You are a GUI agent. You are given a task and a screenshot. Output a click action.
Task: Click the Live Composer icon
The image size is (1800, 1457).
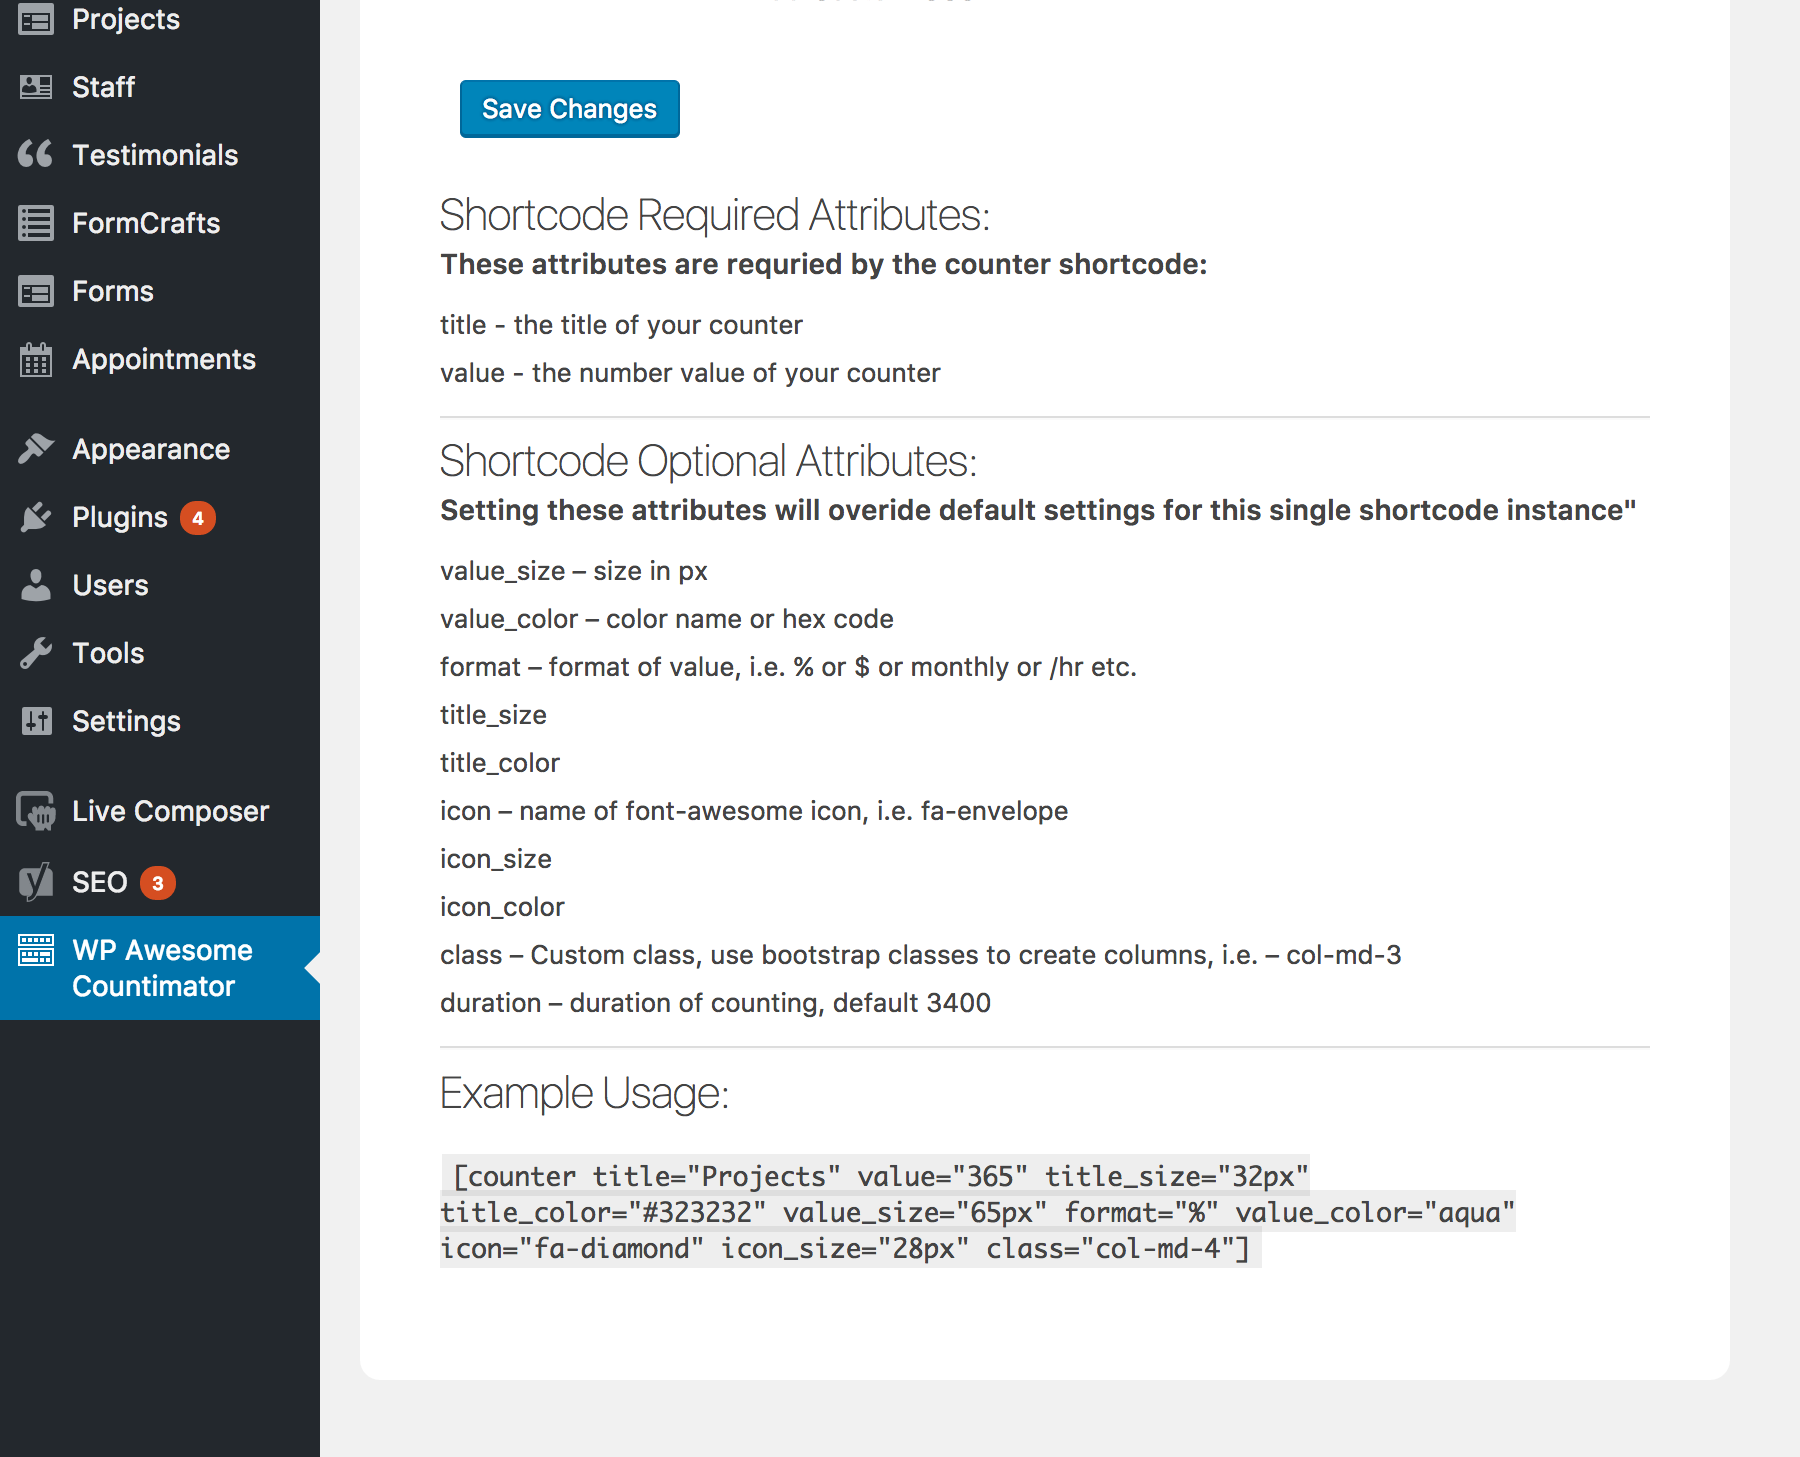pyautogui.click(x=36, y=811)
